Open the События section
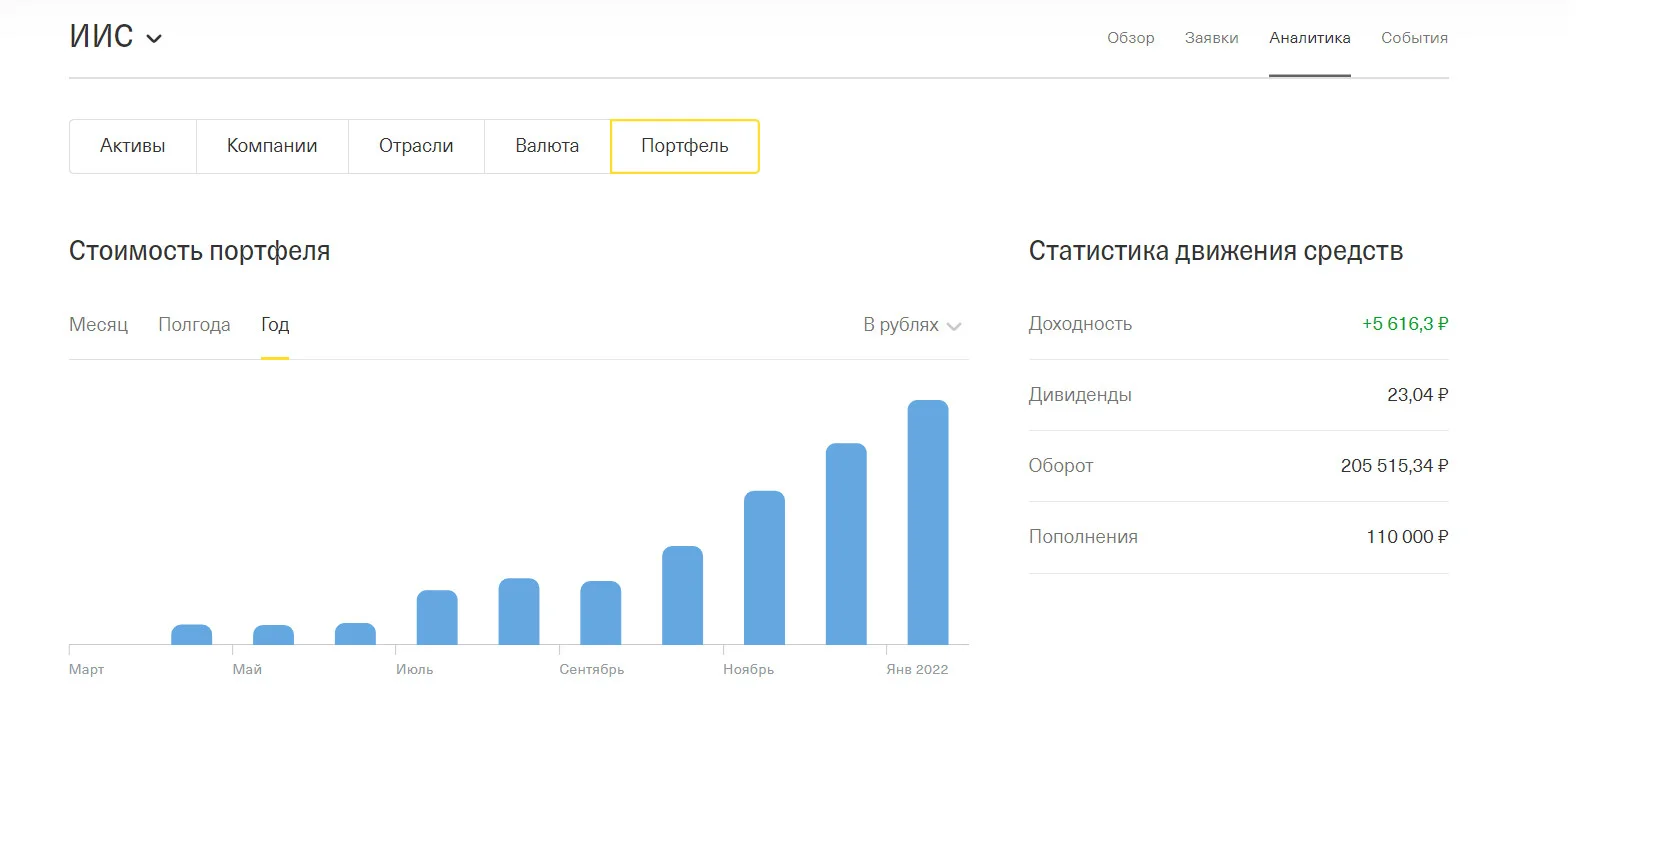The width and height of the screenshot is (1664, 846). pyautogui.click(x=1414, y=38)
